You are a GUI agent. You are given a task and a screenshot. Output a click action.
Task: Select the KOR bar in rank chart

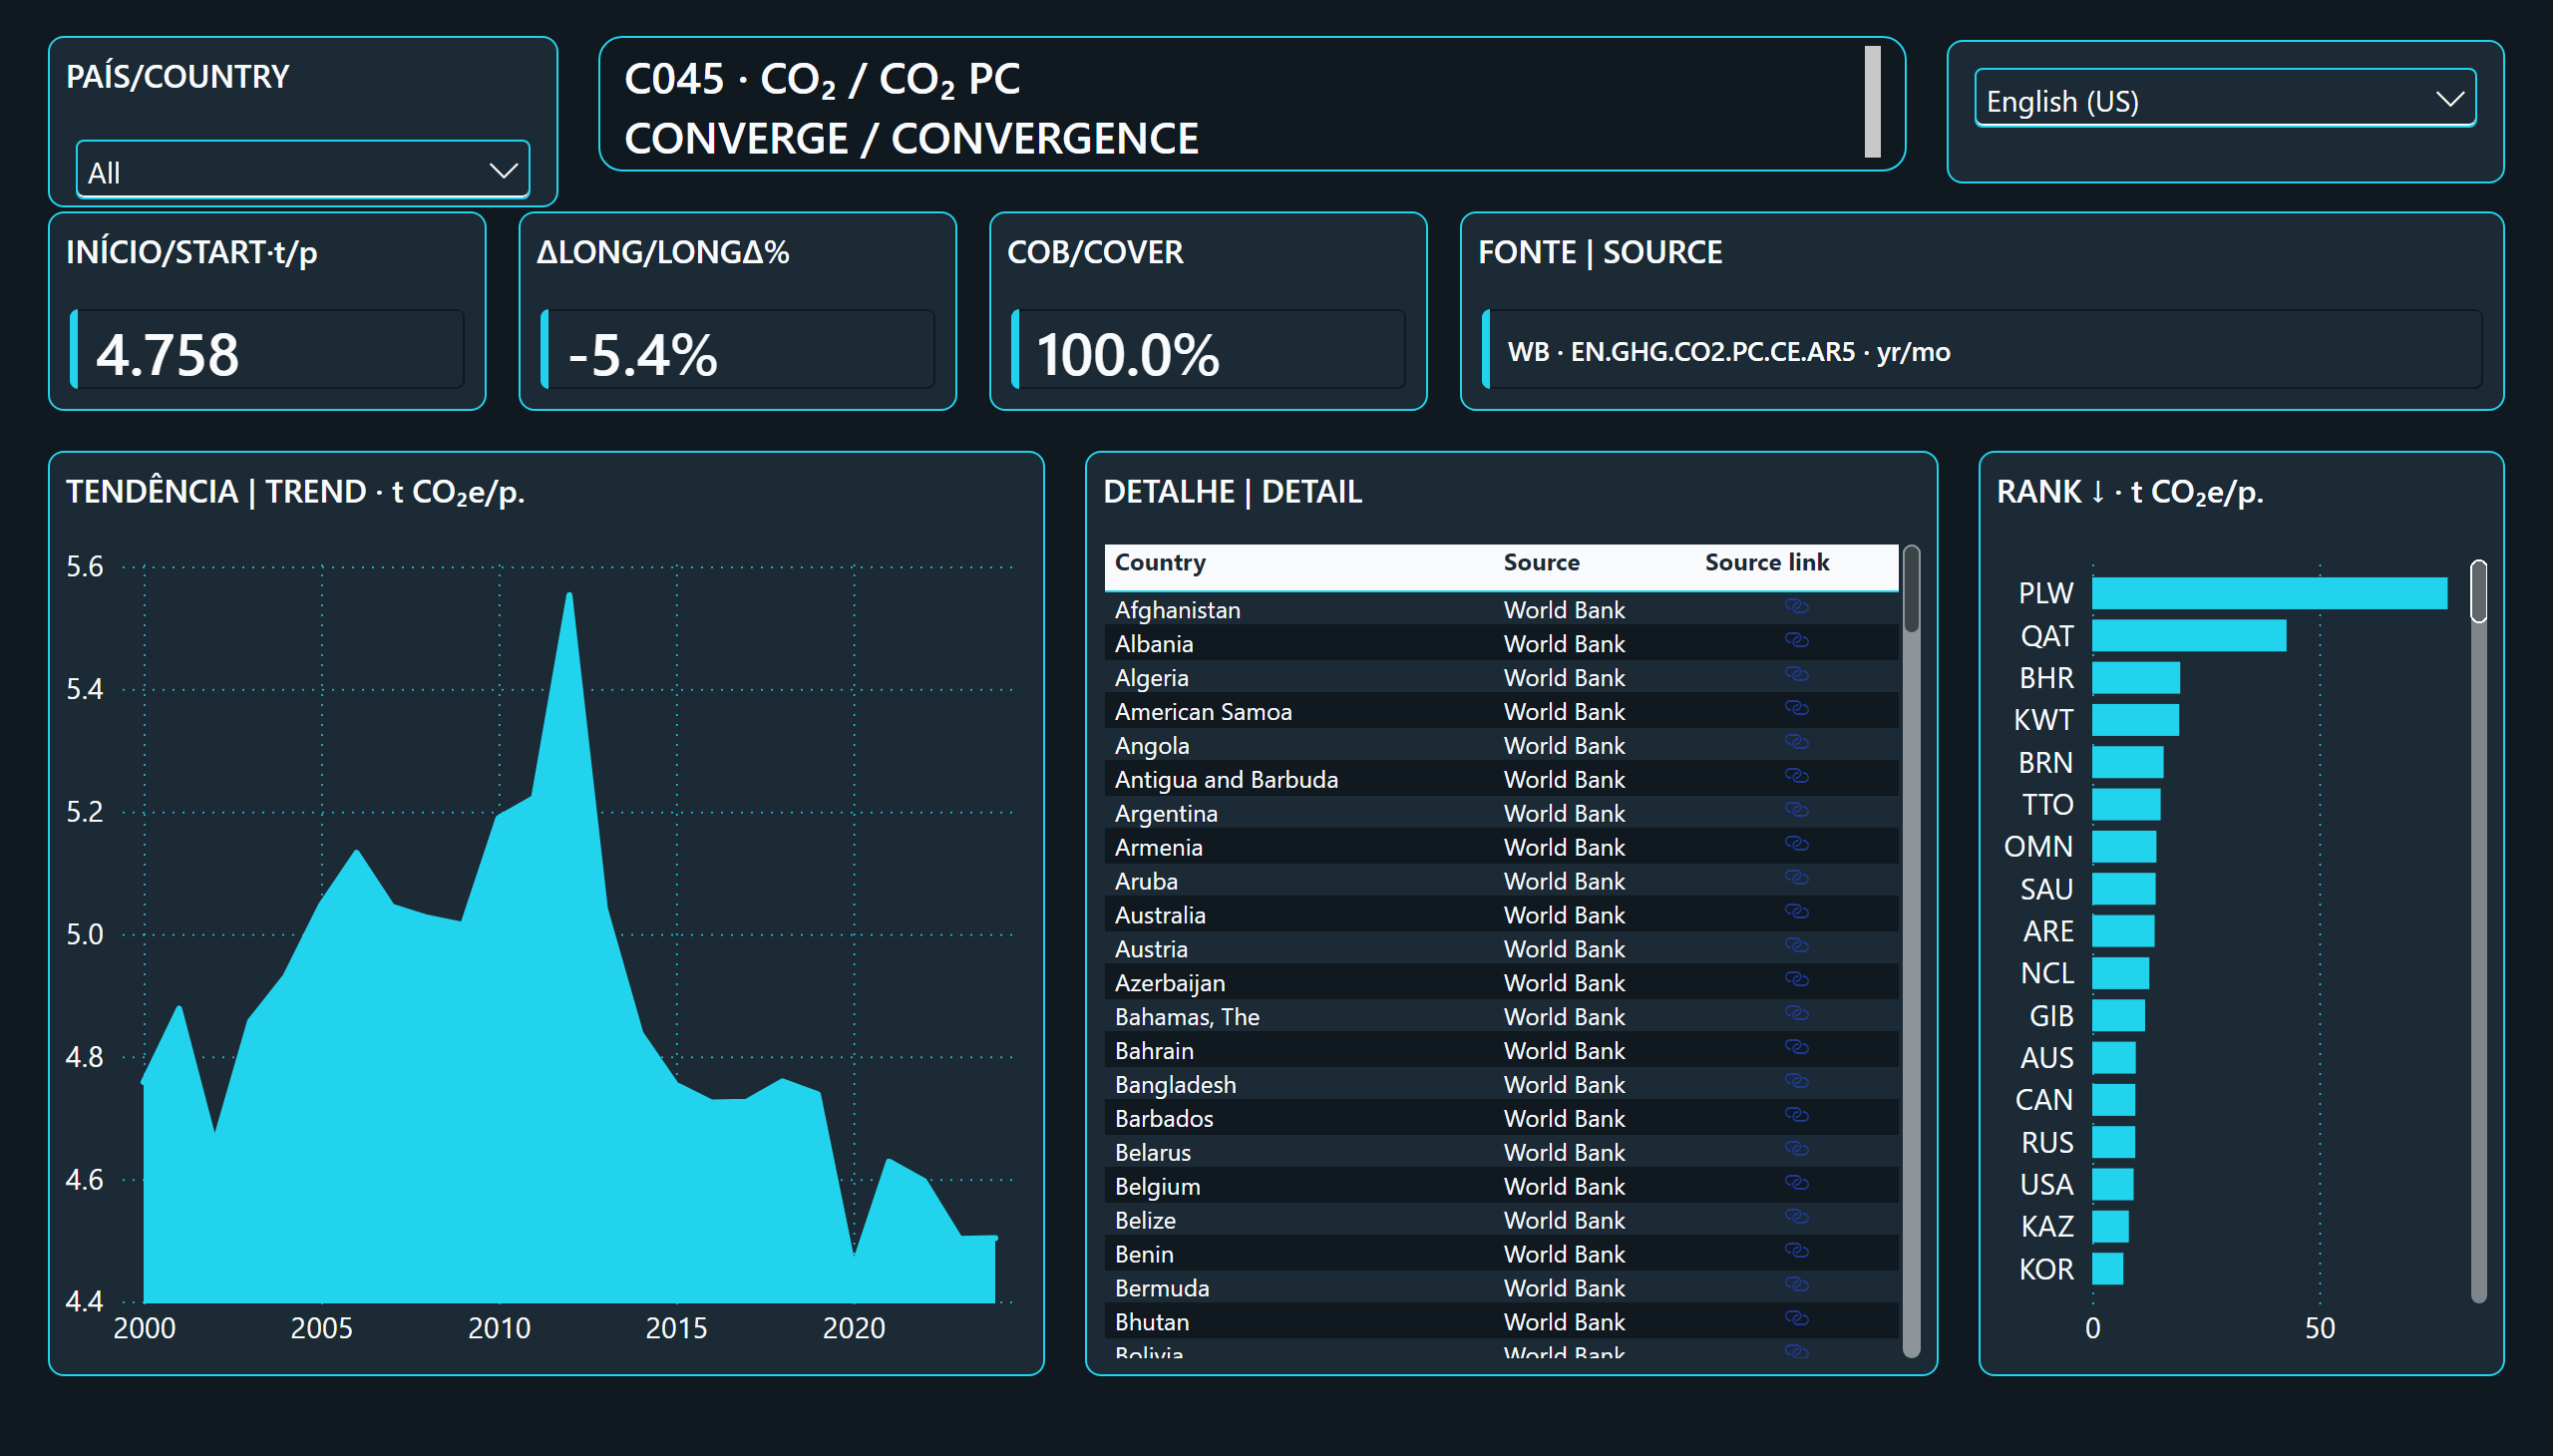2107,1269
